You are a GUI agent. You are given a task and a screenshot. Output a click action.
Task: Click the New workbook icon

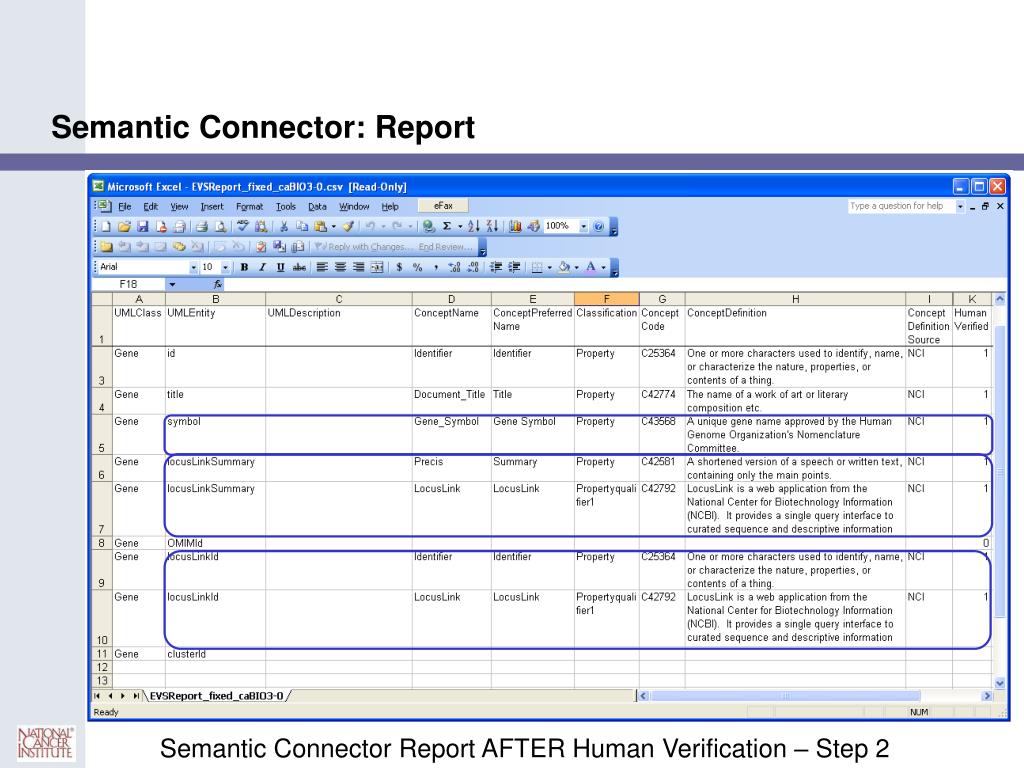point(106,227)
